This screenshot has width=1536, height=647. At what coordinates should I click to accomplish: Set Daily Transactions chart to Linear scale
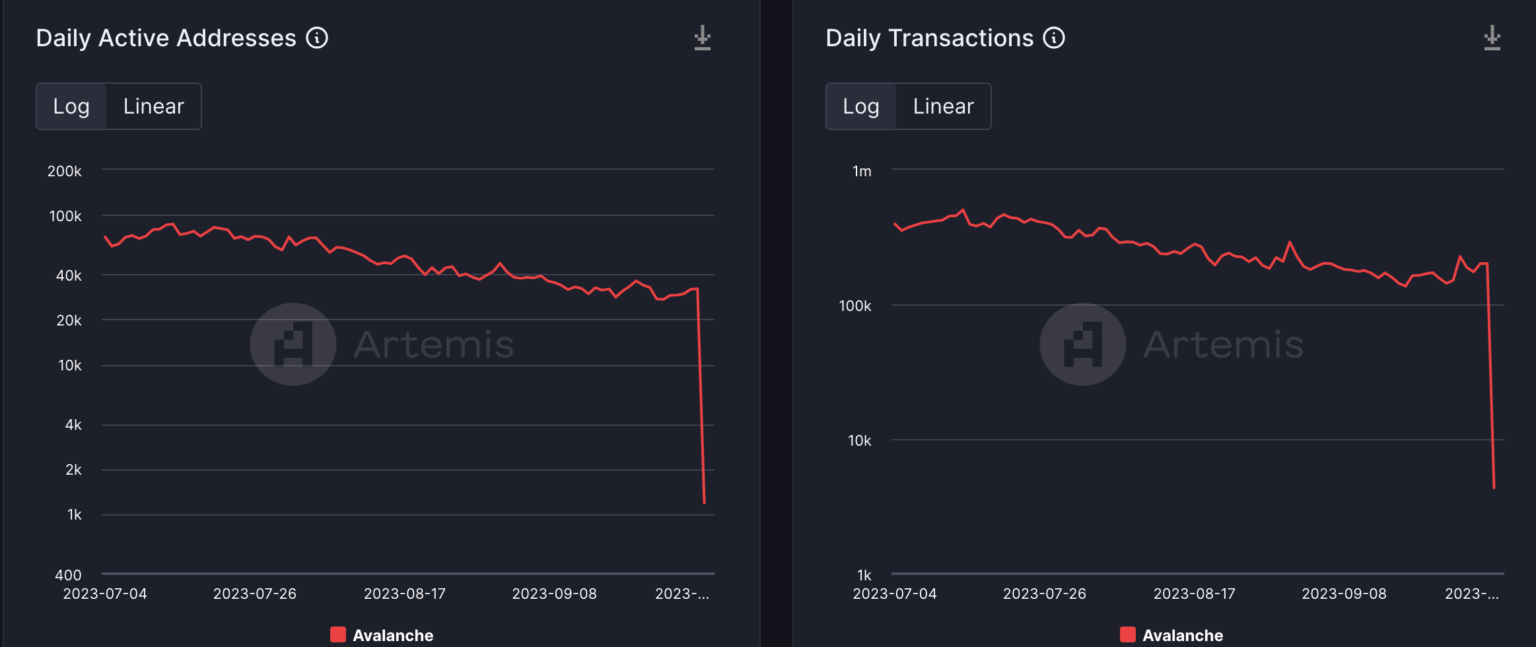(943, 107)
